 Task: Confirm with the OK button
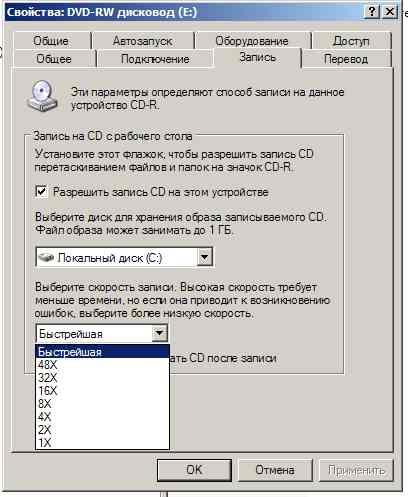click(x=194, y=470)
